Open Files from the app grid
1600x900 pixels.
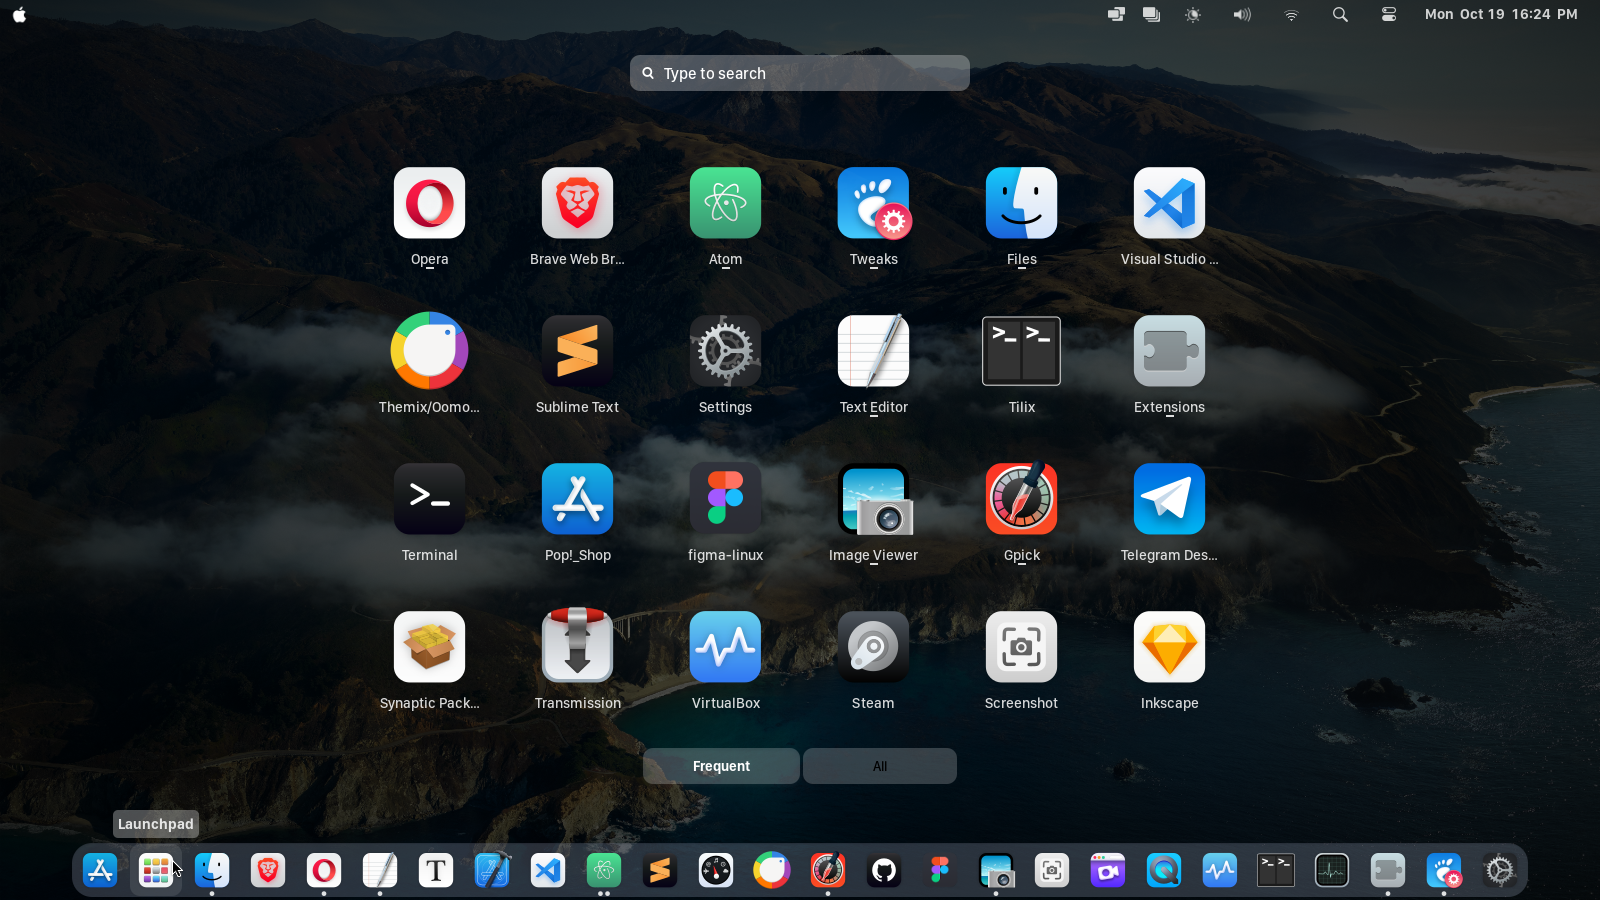pyautogui.click(x=1021, y=203)
